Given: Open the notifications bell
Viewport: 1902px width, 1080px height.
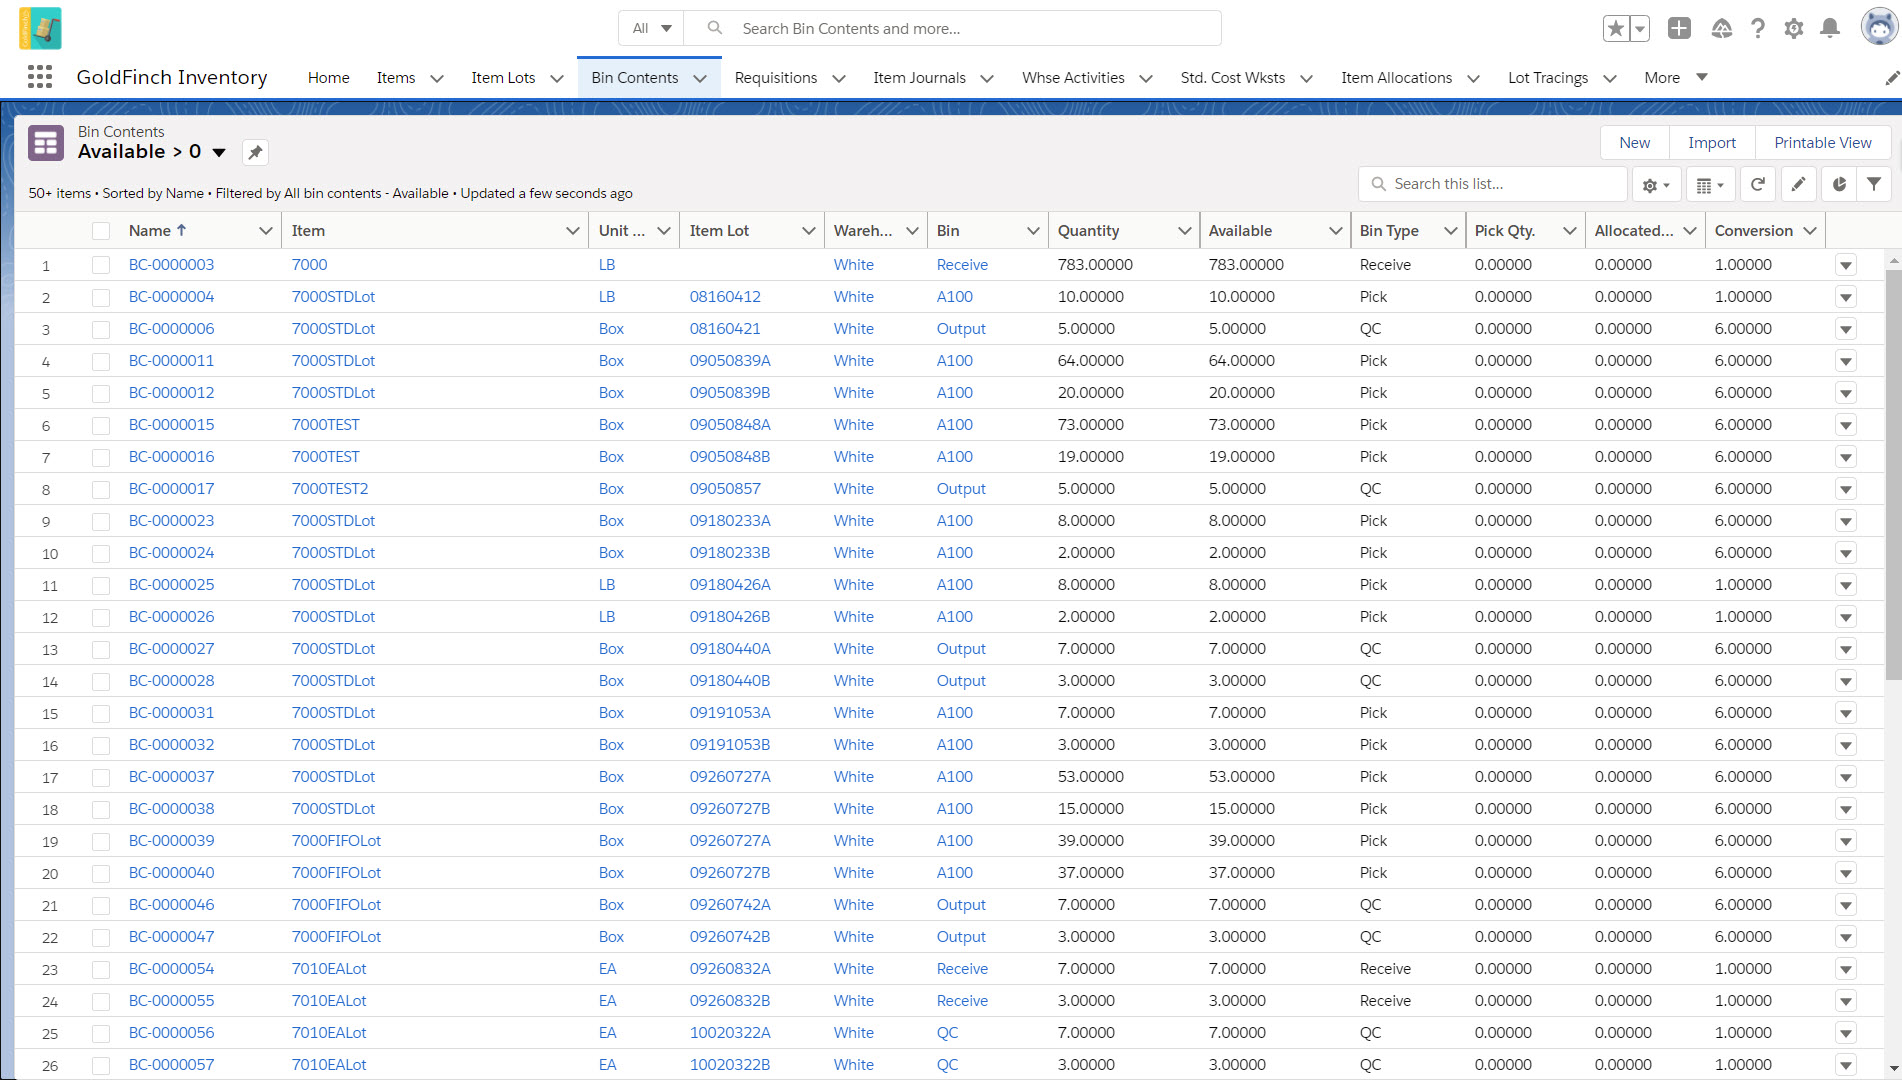Looking at the screenshot, I should 1830,28.
